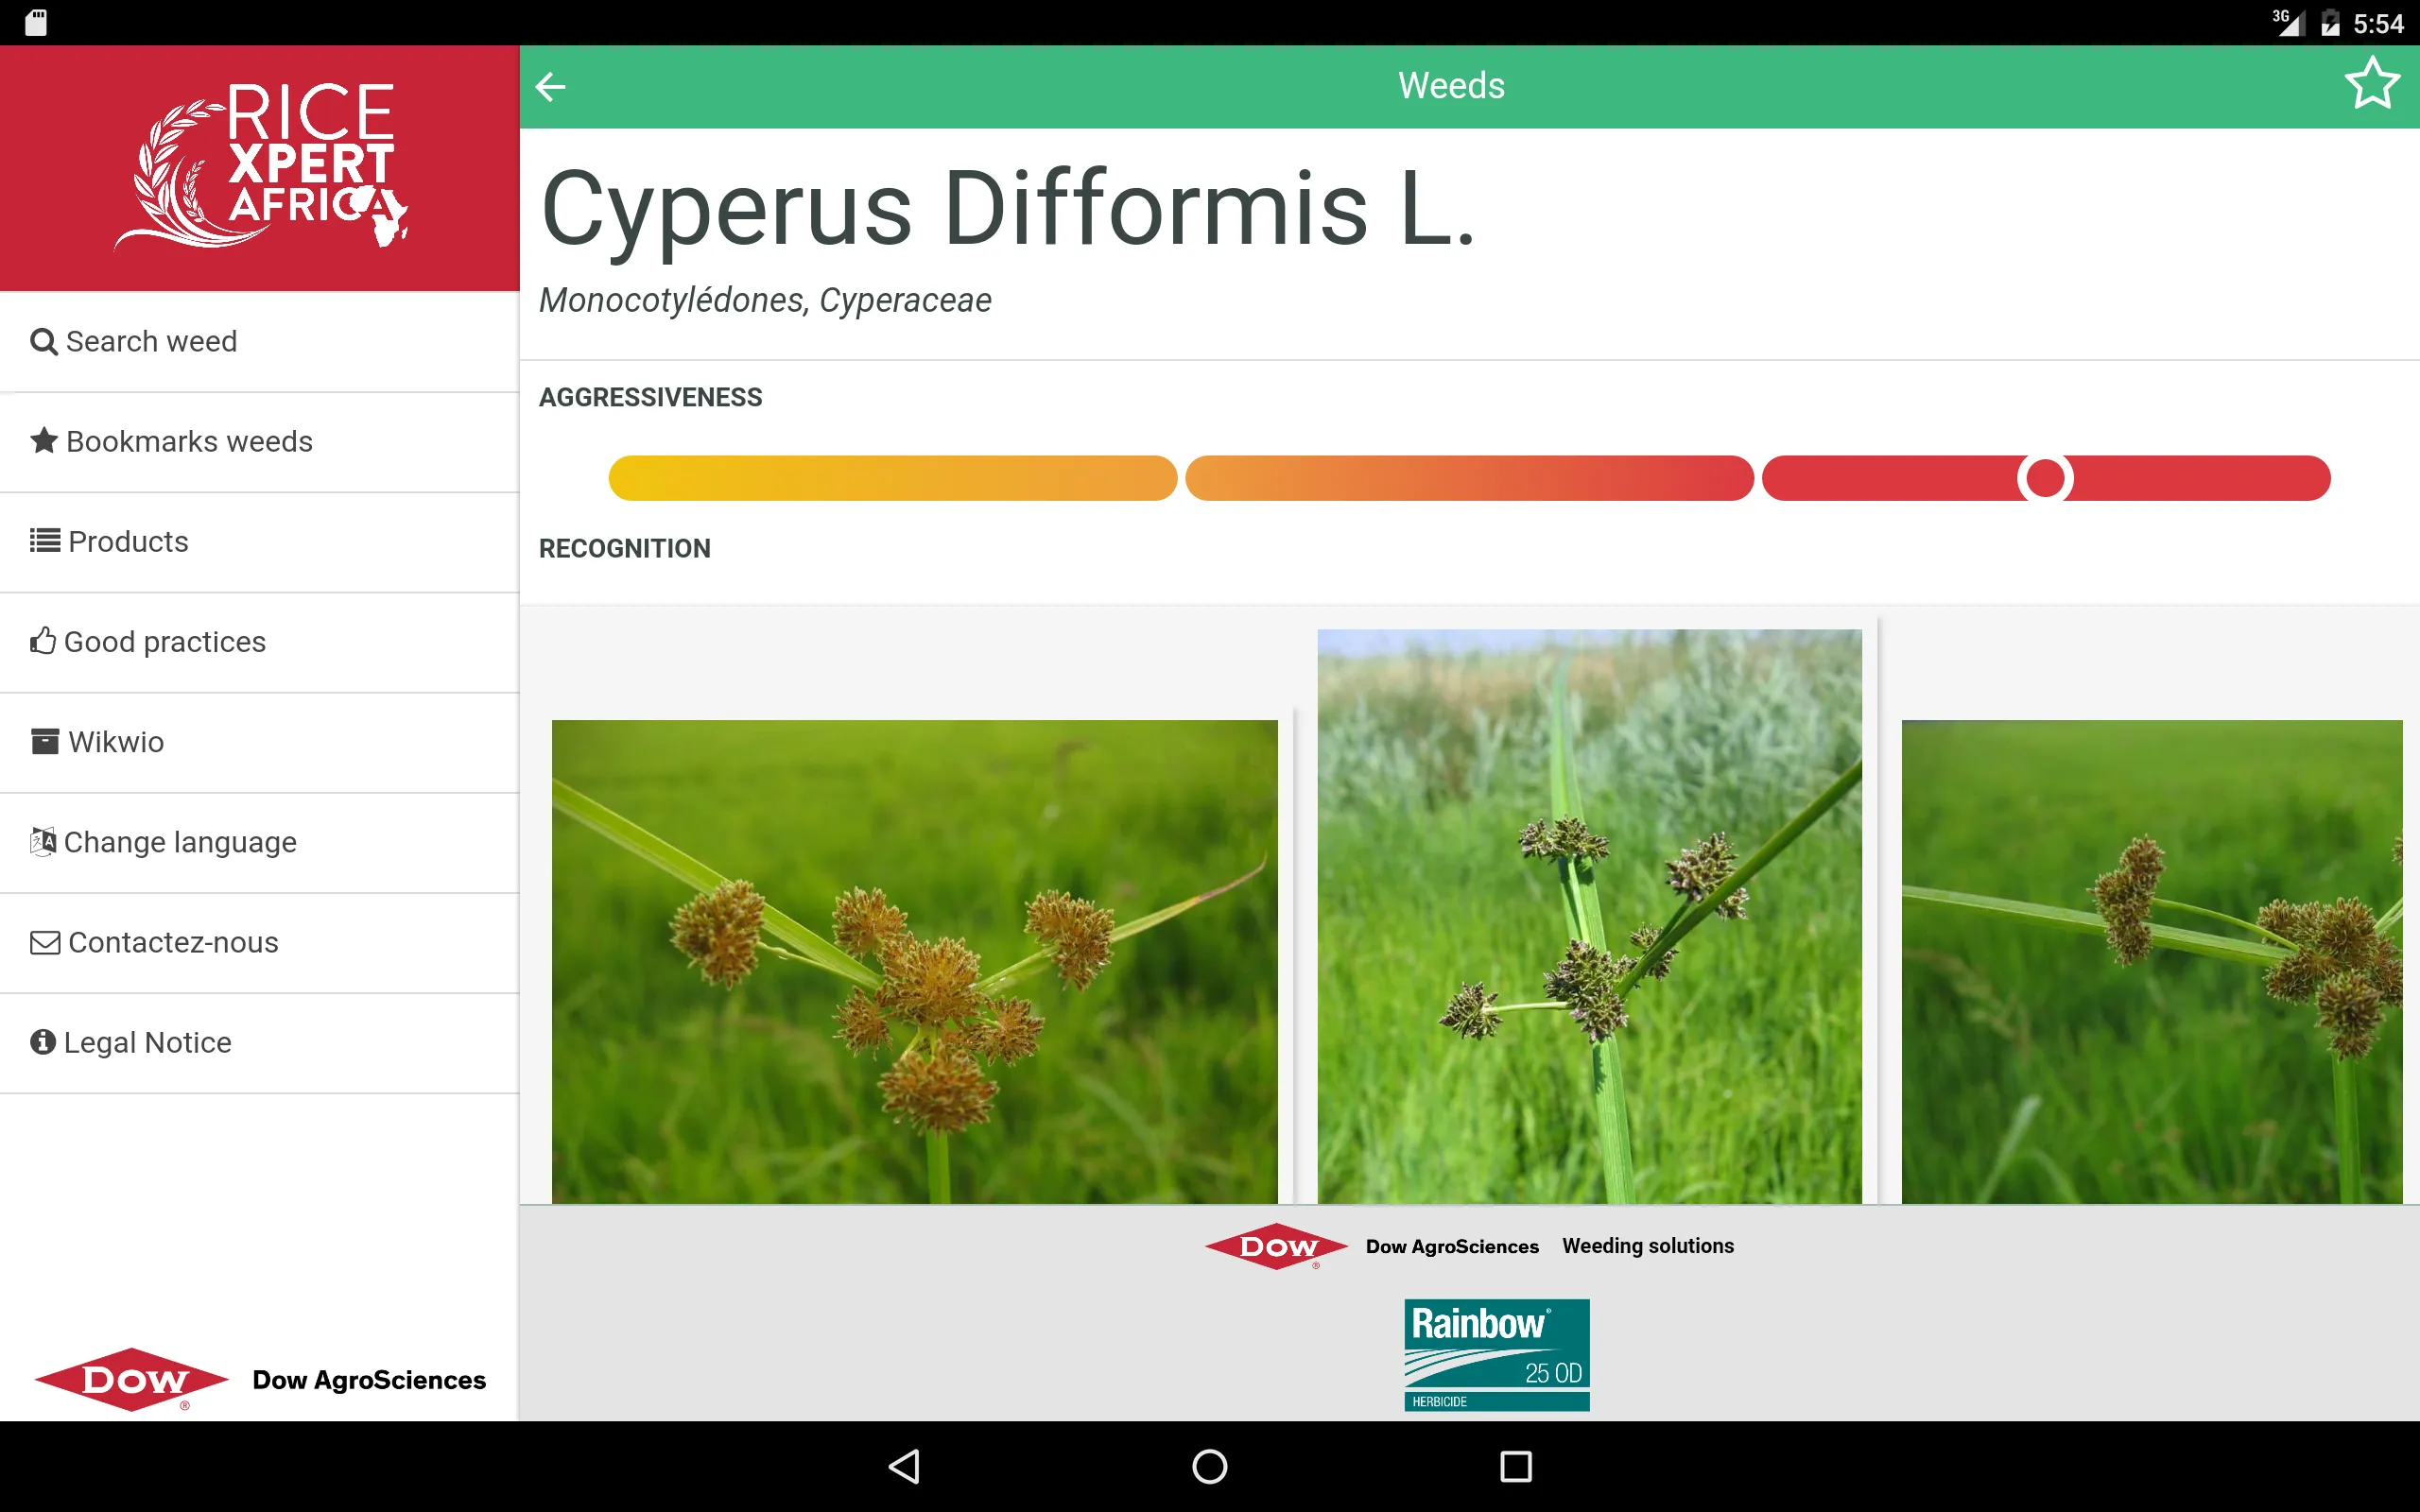The image size is (2420, 1512).
Task: Click the products list icon
Action: click(43, 541)
